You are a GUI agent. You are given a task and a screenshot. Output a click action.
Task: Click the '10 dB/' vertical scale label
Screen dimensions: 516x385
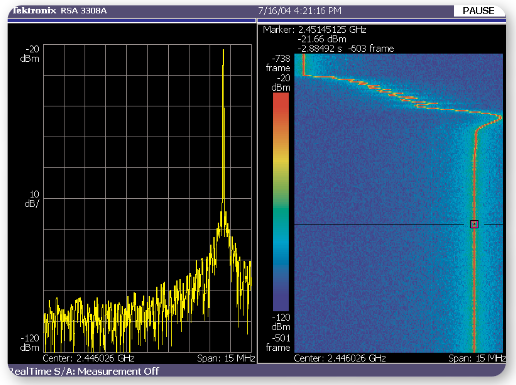tap(32, 199)
